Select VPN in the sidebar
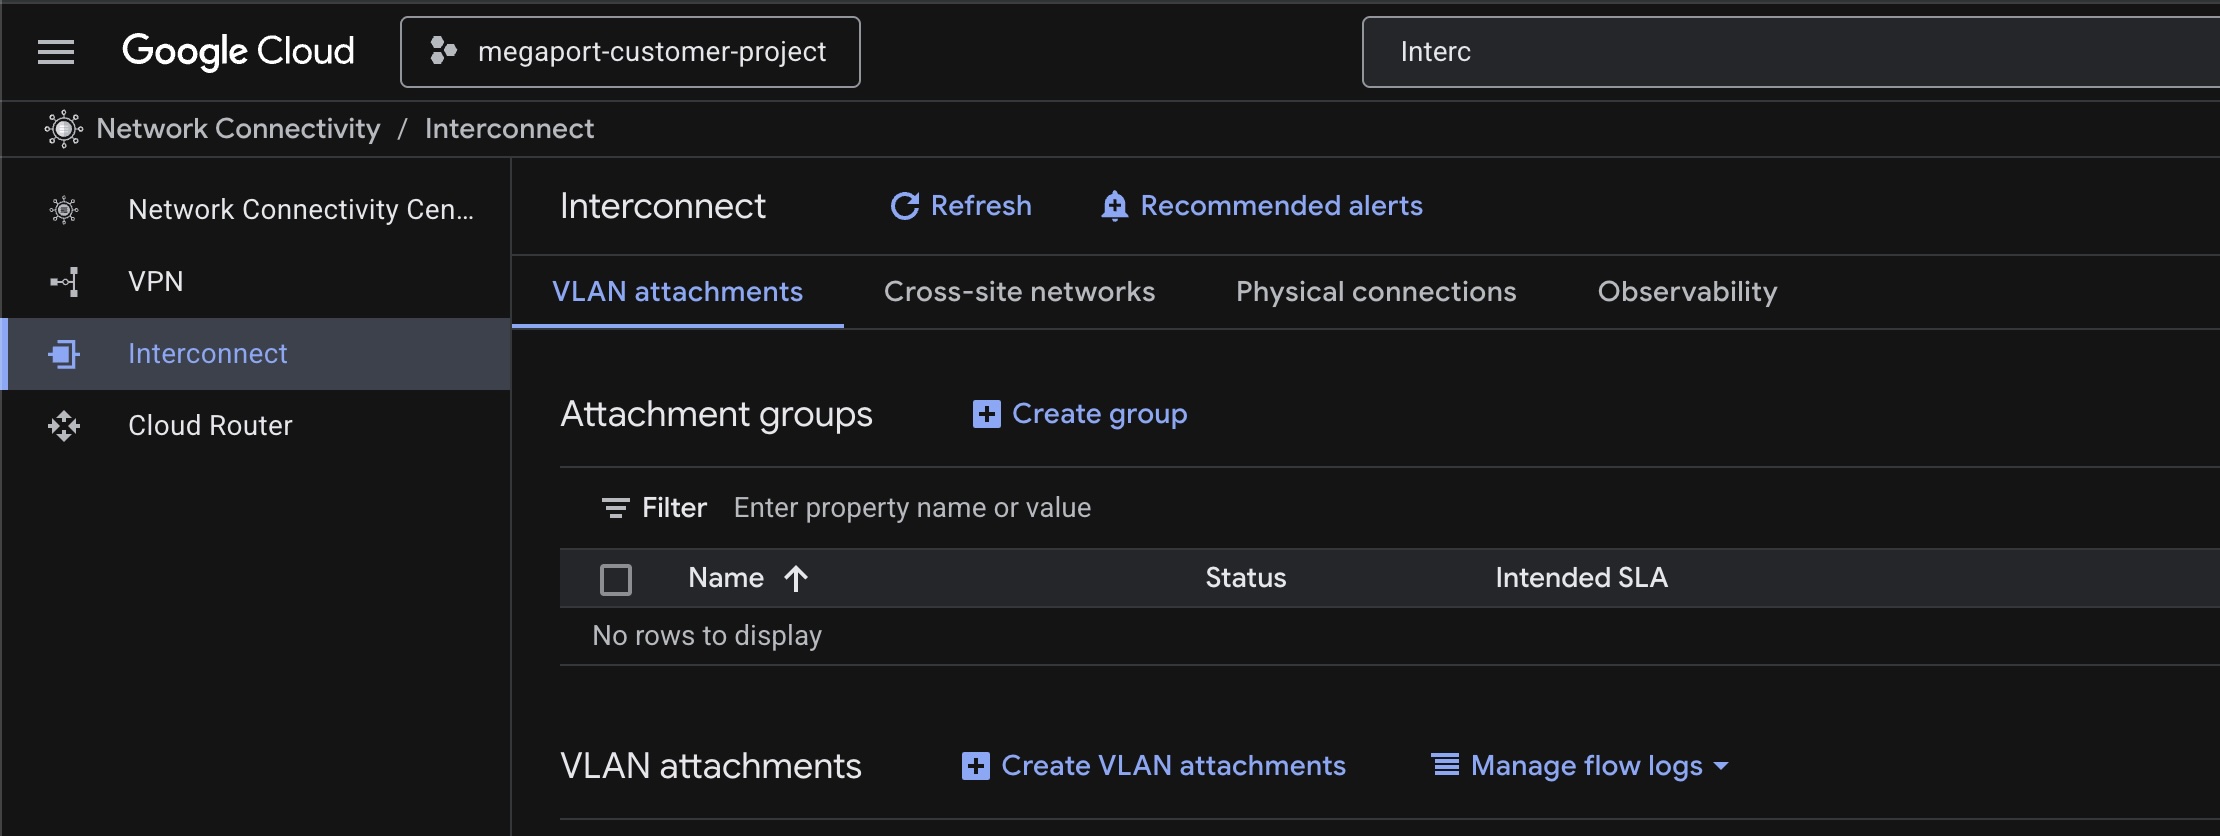The image size is (2220, 836). [x=256, y=282]
